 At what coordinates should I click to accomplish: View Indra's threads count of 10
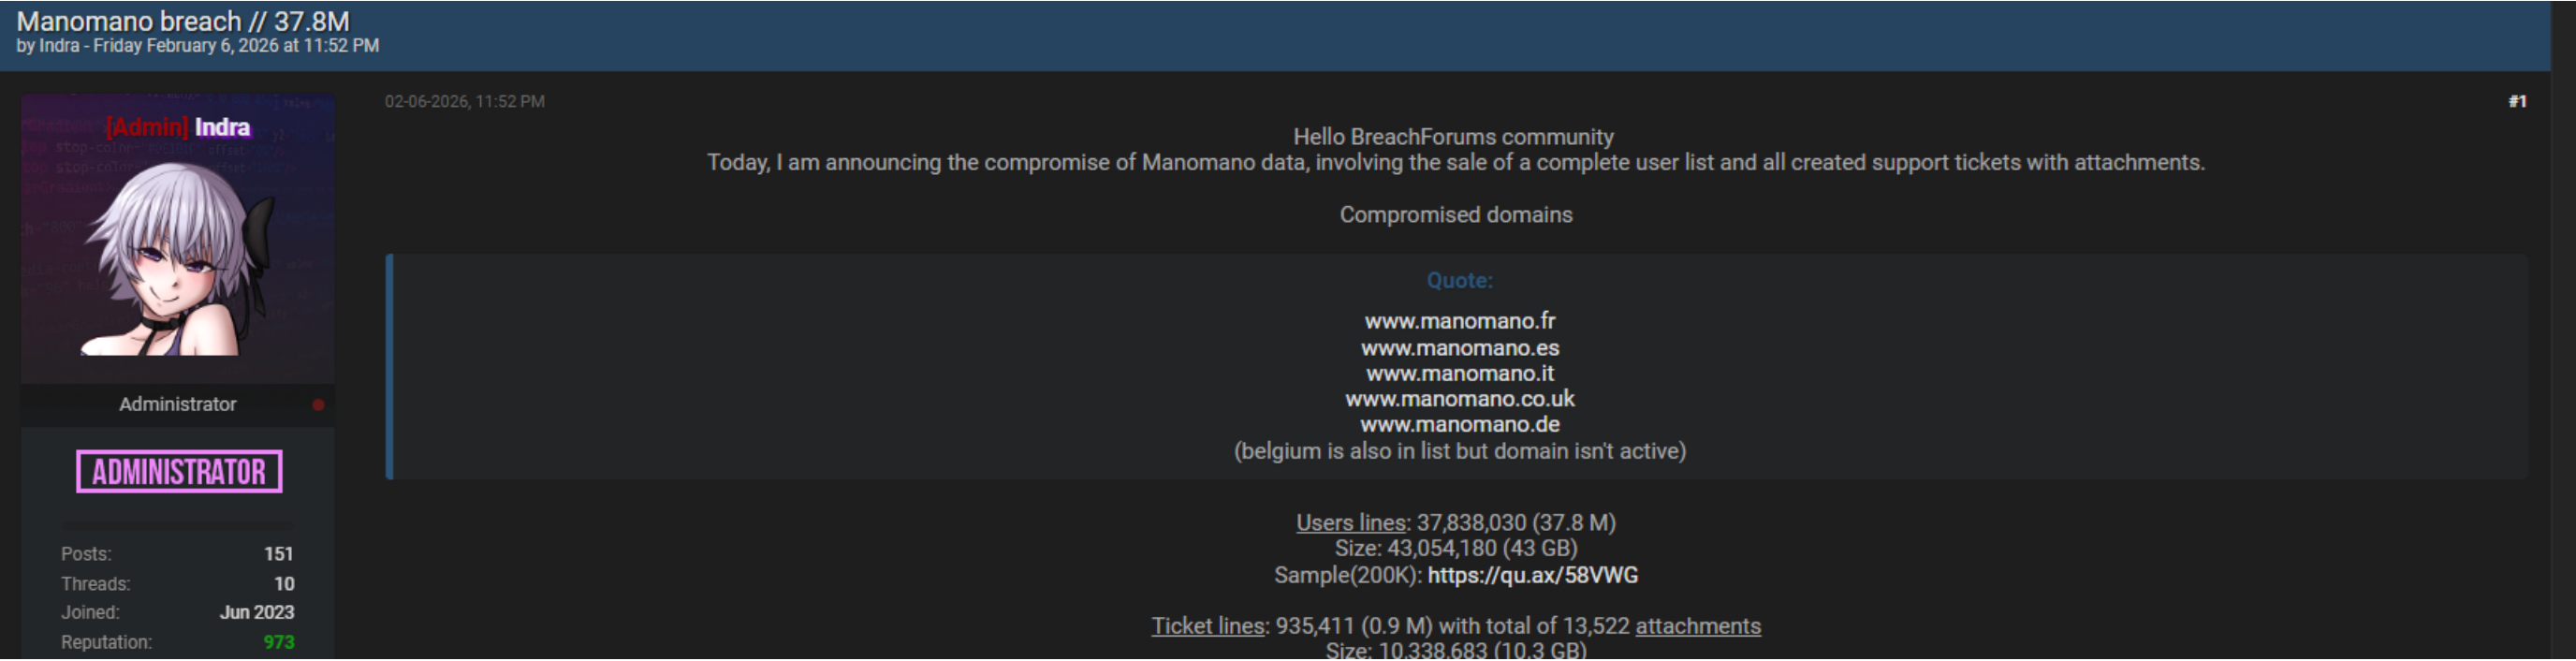click(284, 584)
